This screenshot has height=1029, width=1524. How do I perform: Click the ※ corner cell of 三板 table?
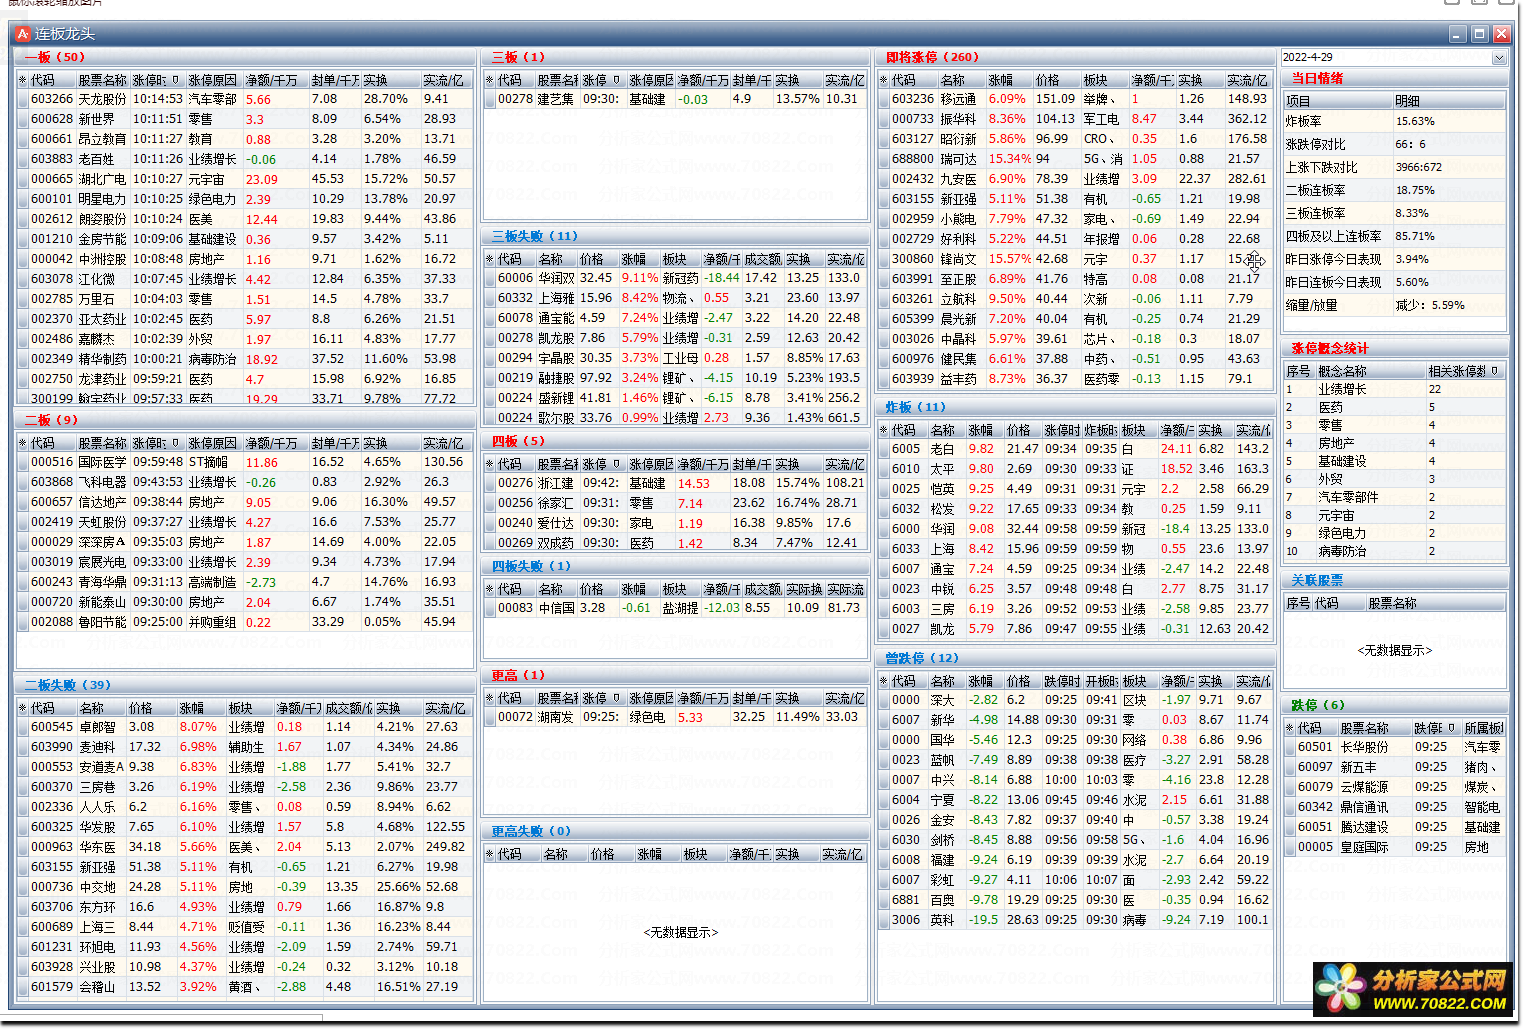coord(490,80)
